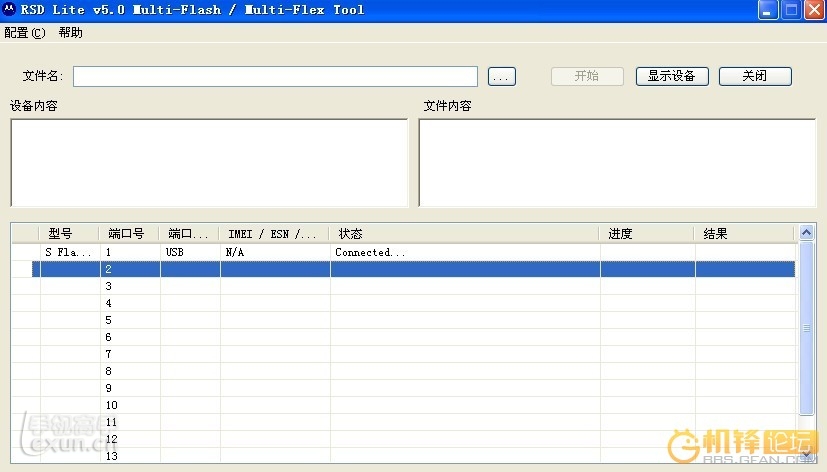Sort by the 型号 column header

69,234
